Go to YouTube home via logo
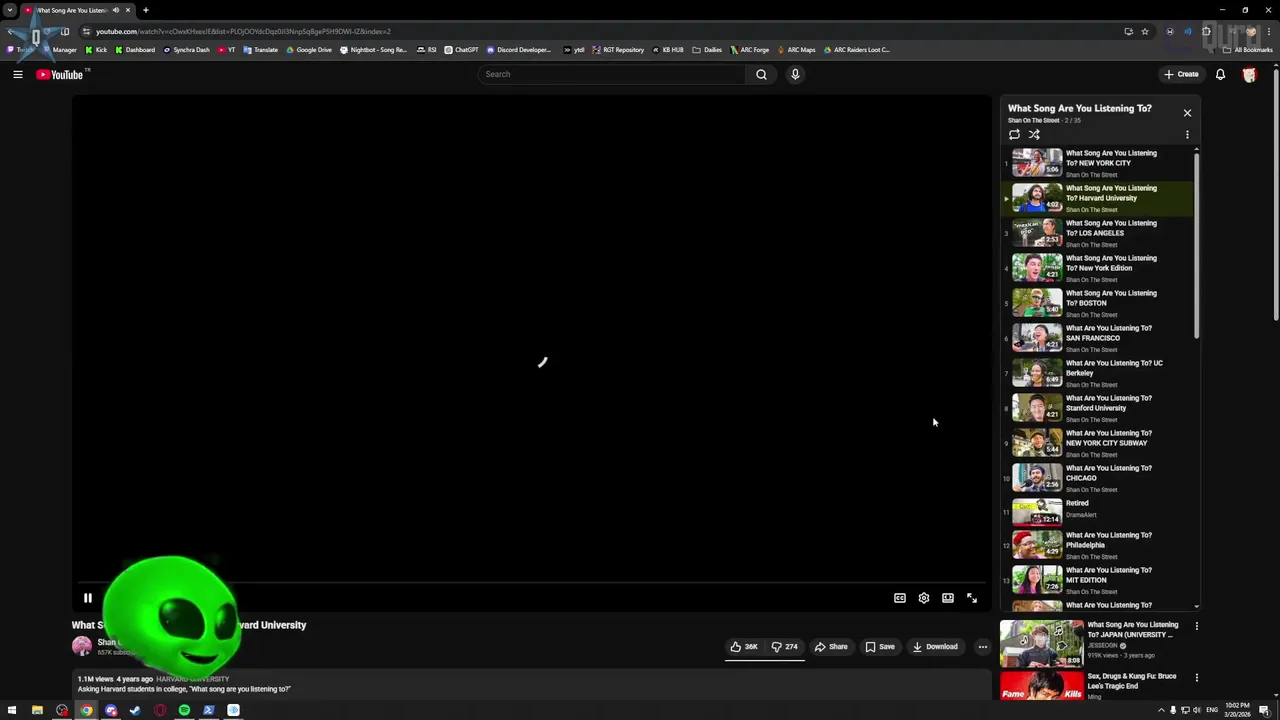 click(x=60, y=74)
